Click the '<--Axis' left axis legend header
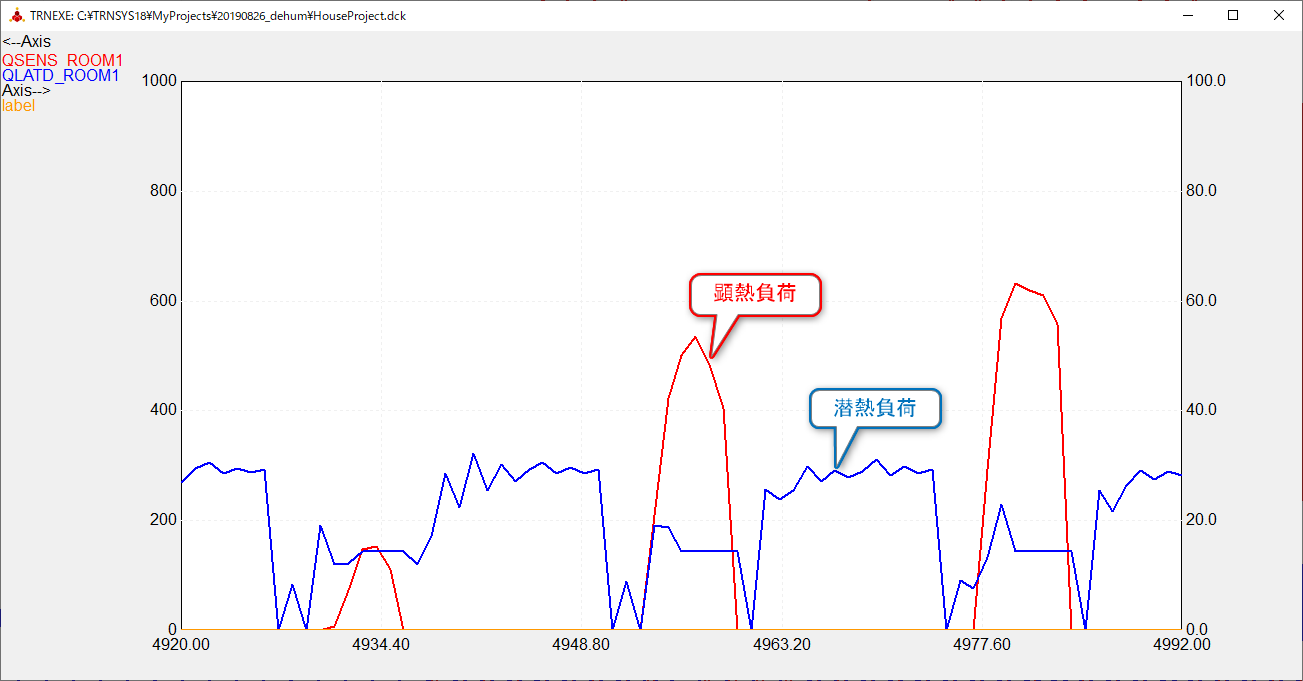Viewport: 1303px width, 681px height. click(27, 42)
